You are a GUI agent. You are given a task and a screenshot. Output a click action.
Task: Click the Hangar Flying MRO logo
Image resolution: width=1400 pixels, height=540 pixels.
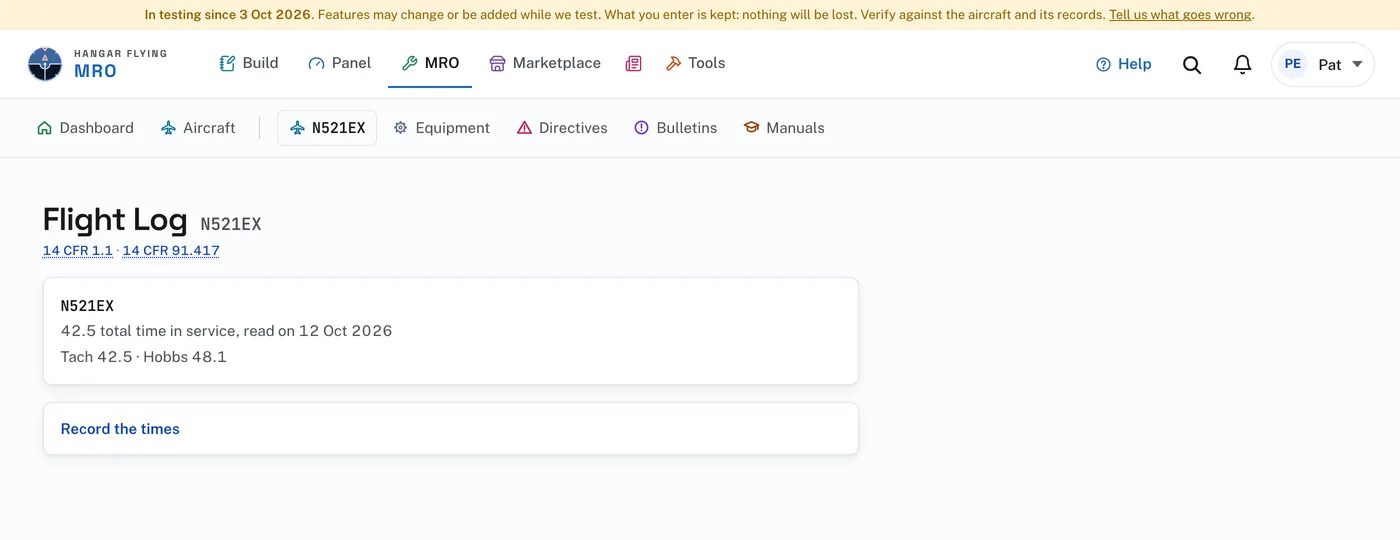[97, 64]
